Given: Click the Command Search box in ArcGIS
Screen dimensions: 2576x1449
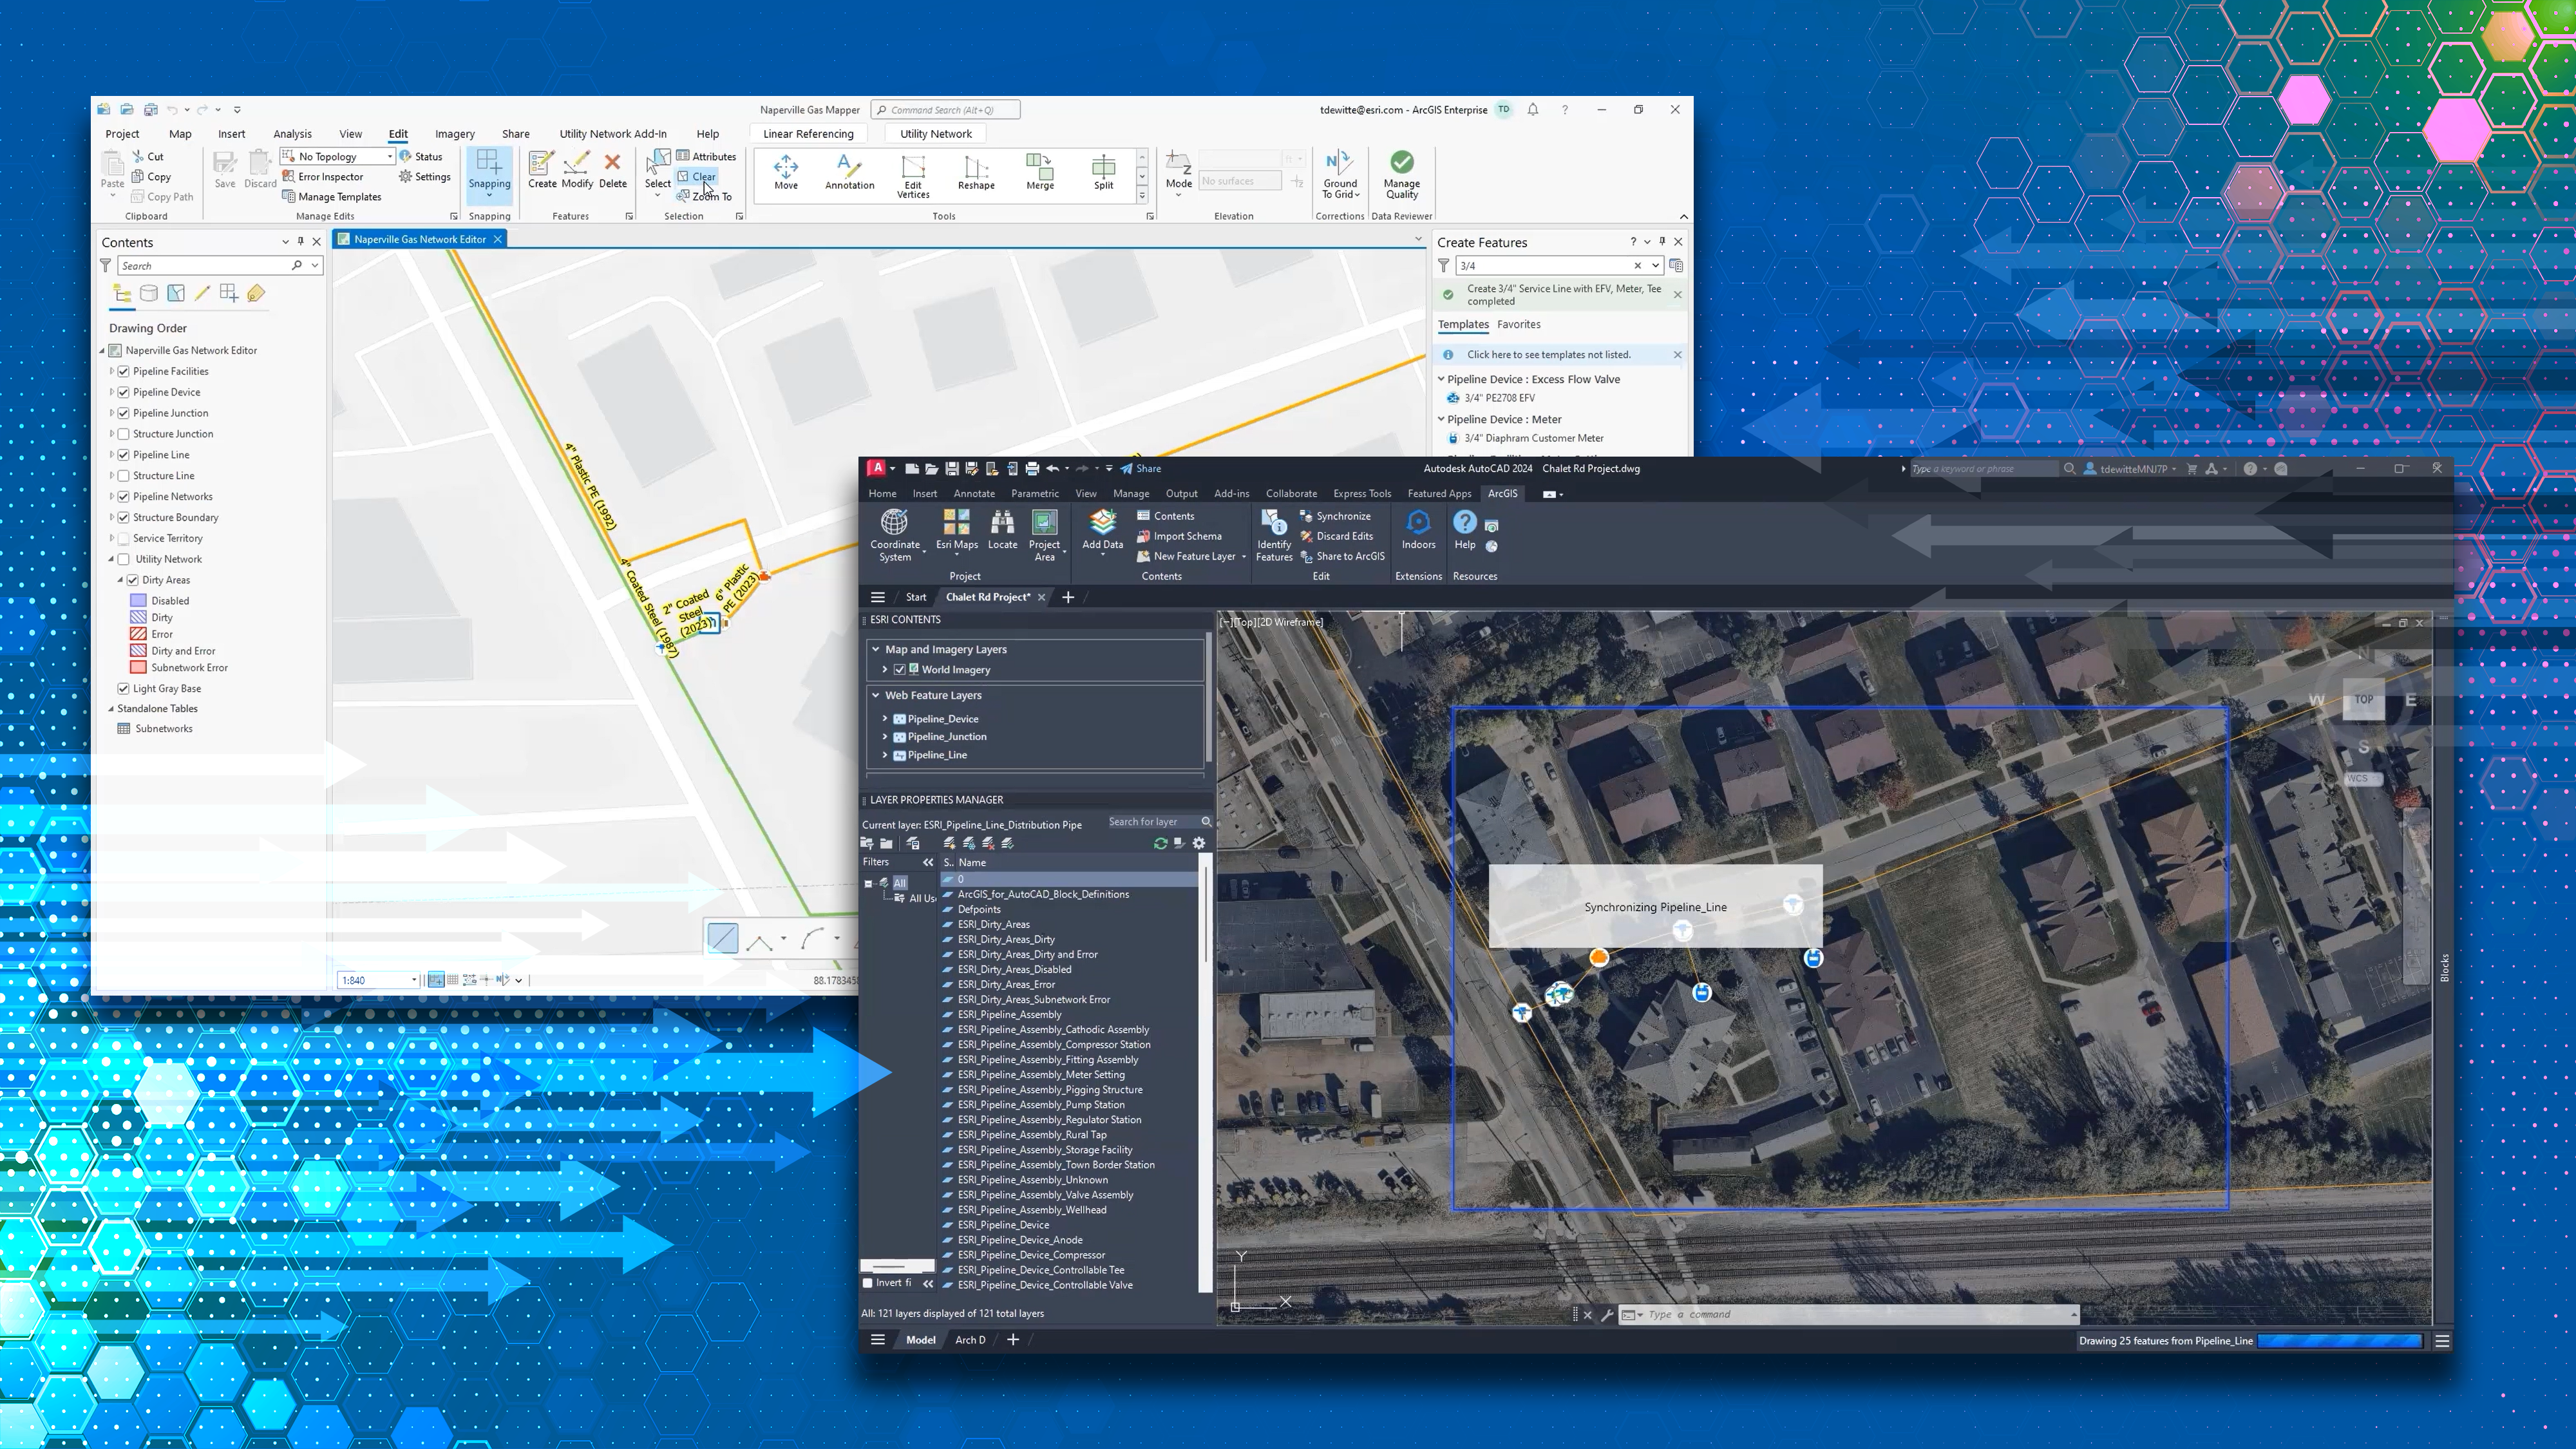Looking at the screenshot, I should (x=945, y=110).
